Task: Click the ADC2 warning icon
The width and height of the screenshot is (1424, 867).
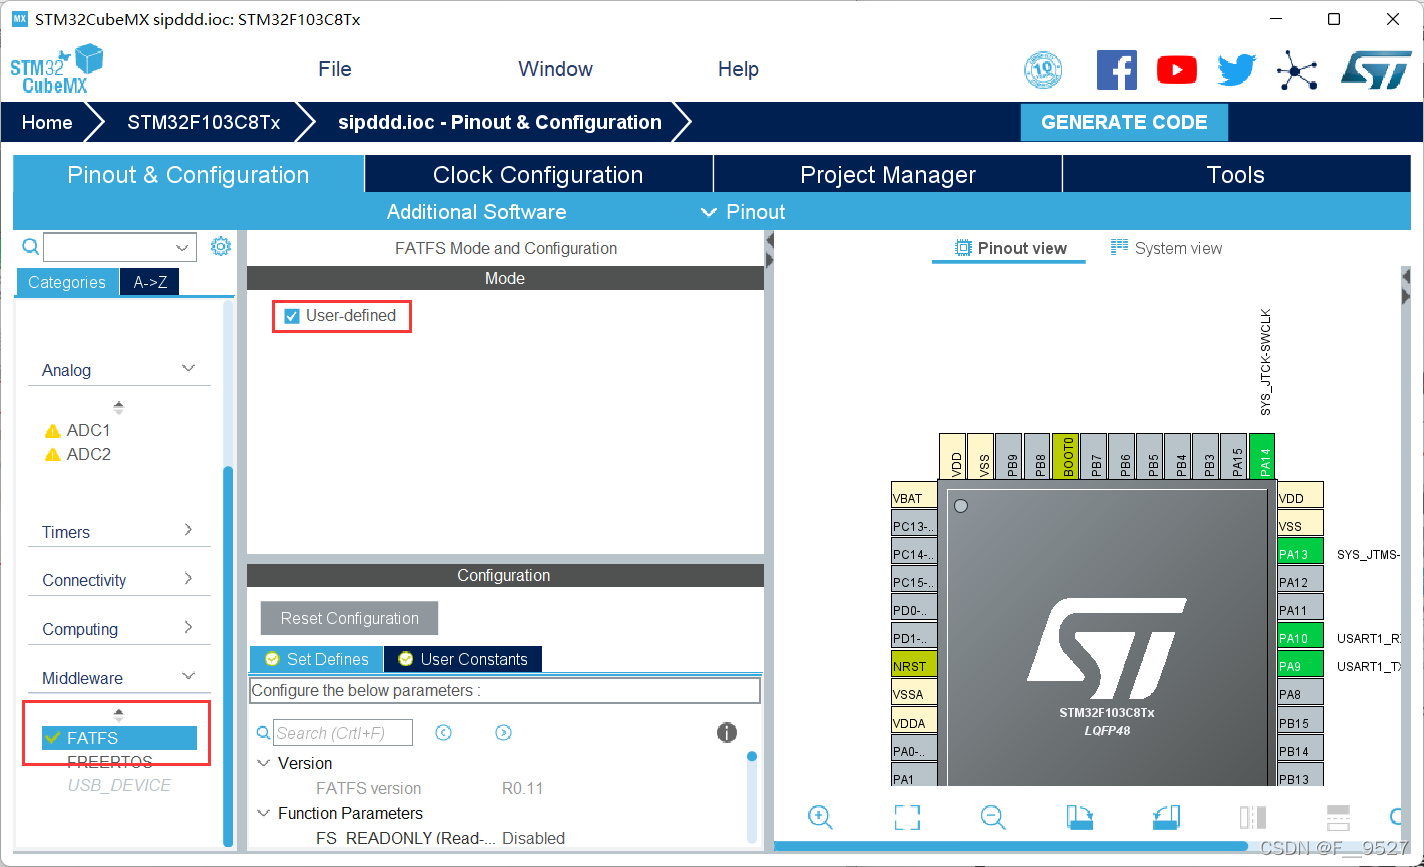Action: point(53,455)
